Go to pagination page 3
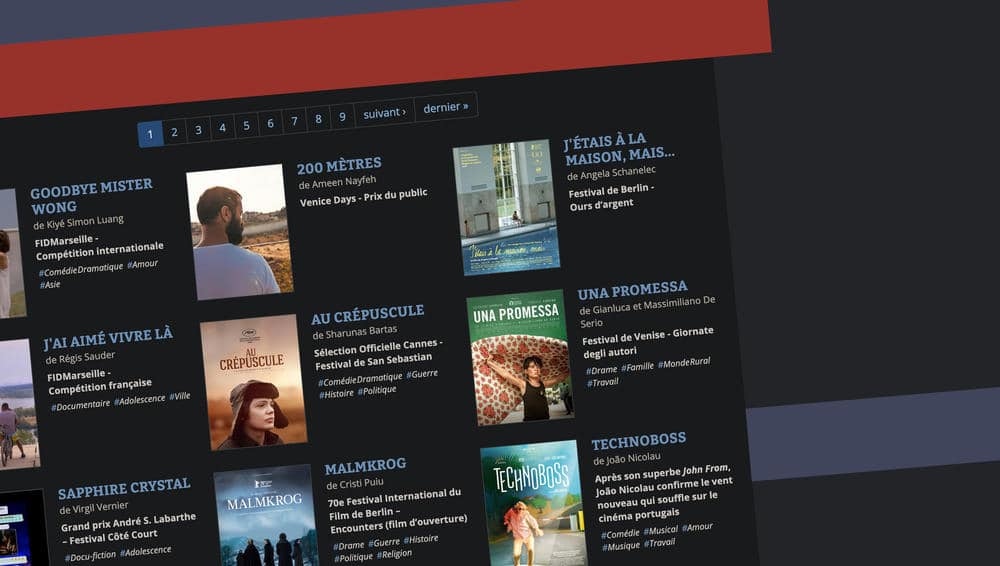The image size is (1000, 566). click(198, 130)
